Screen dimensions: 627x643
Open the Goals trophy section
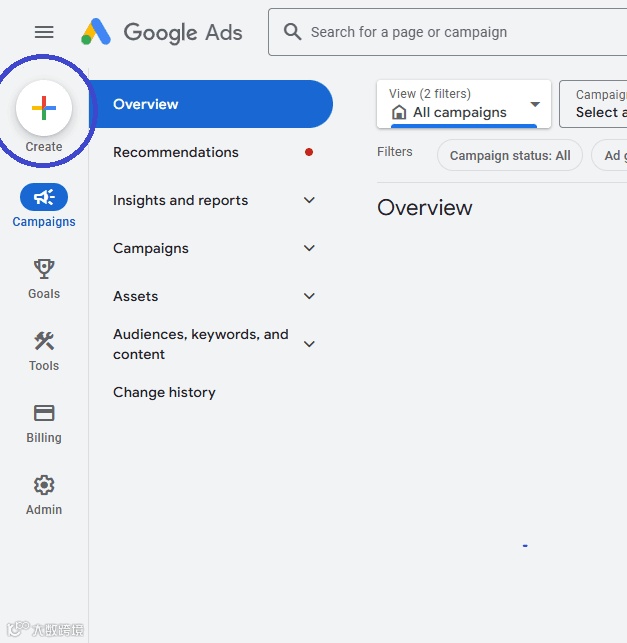(44, 279)
